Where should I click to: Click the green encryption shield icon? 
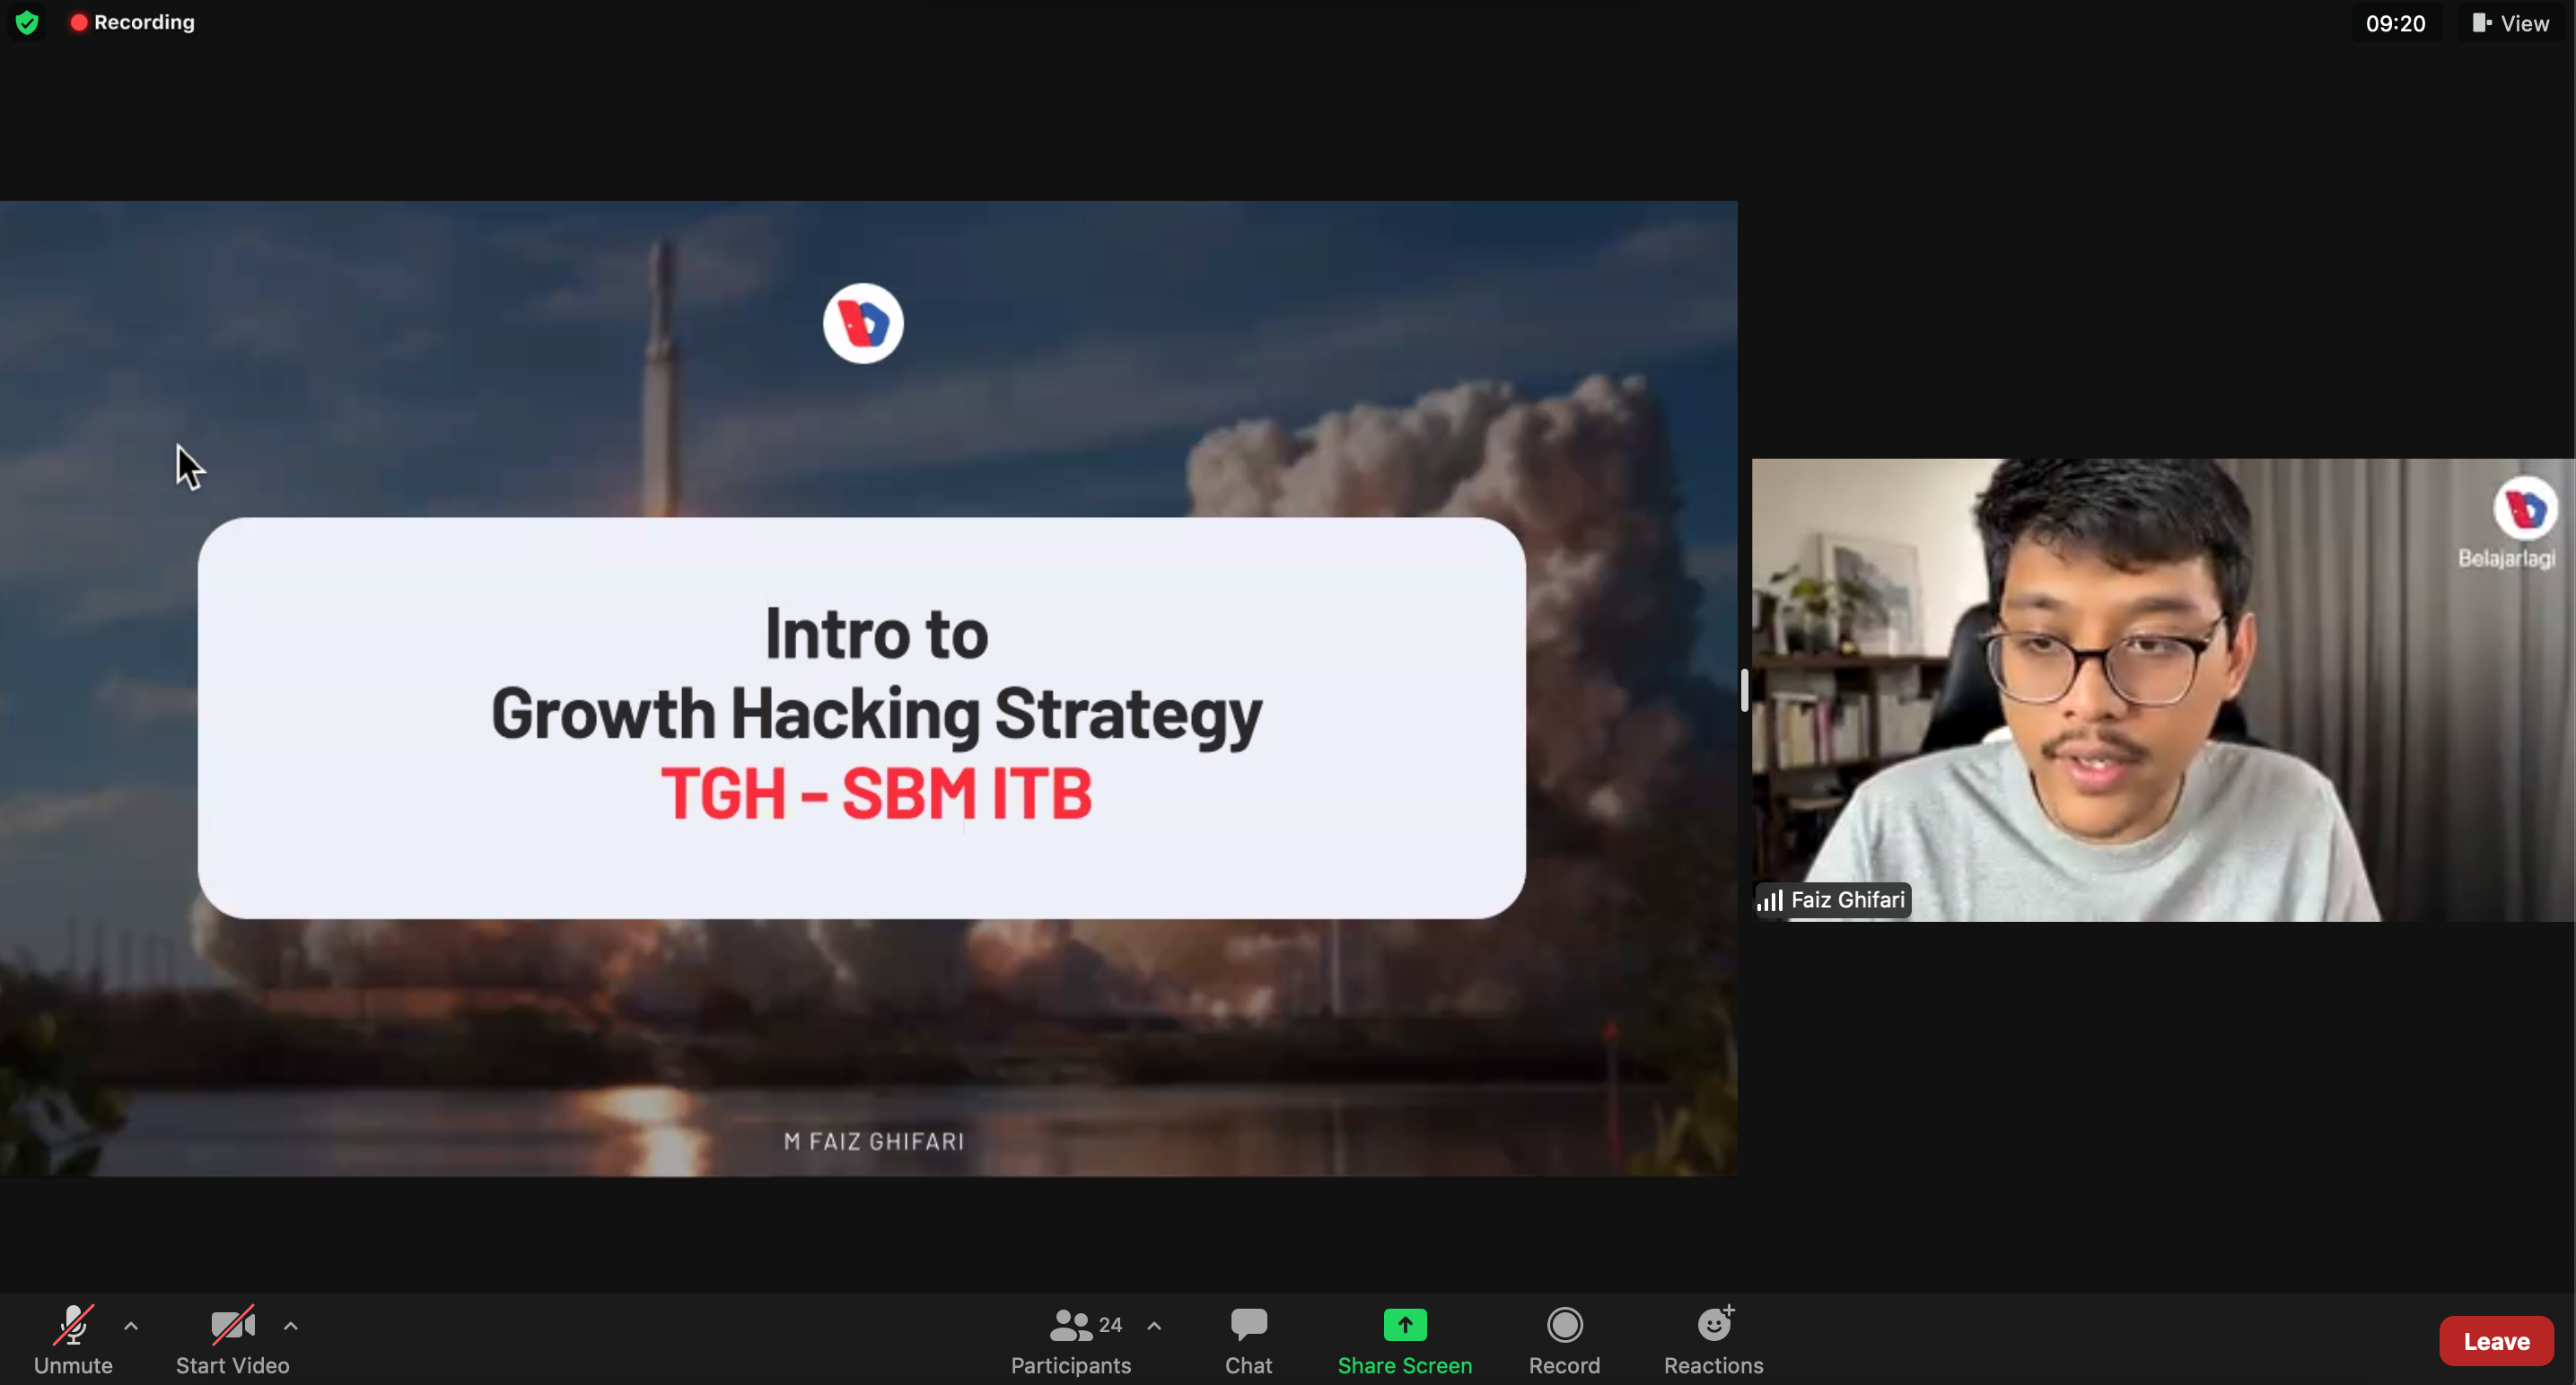[27, 22]
